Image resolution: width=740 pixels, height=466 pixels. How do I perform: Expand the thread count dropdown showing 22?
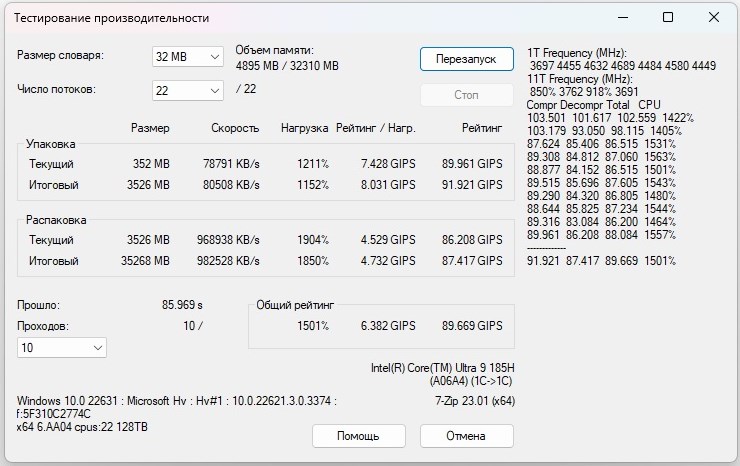point(188,91)
